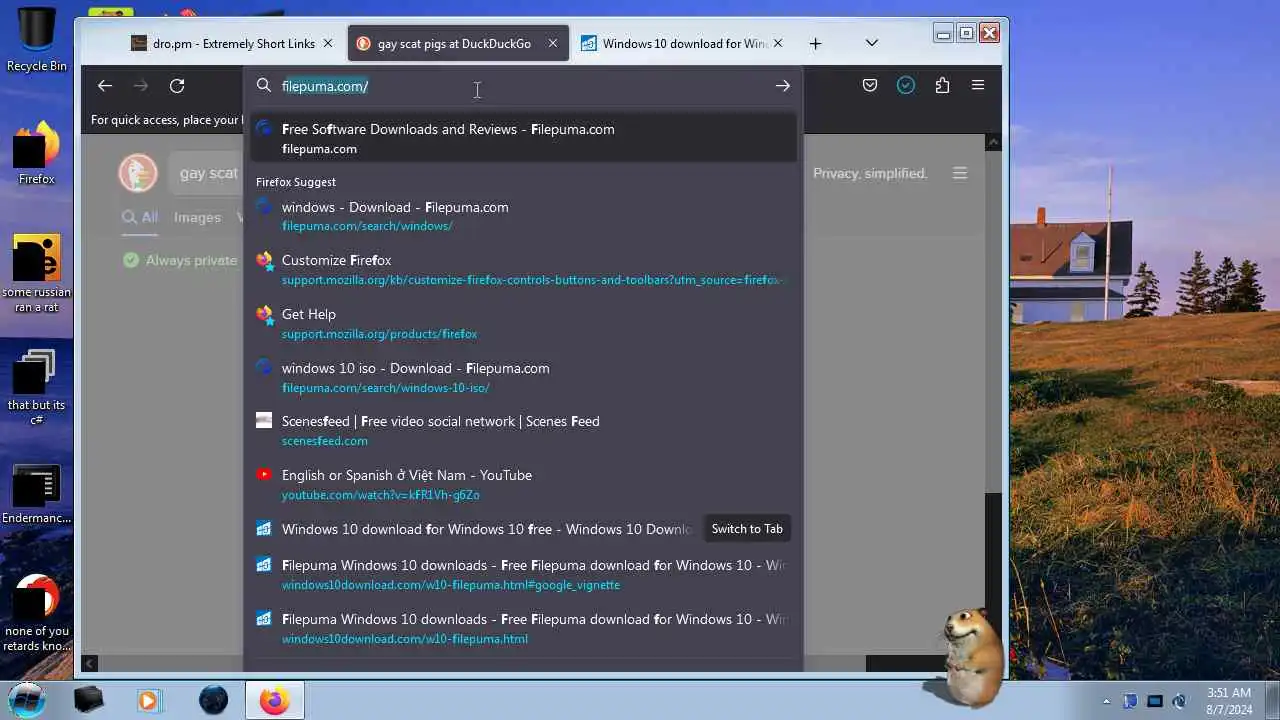
Task: Click the blue checkmark extension icon
Action: click(x=906, y=86)
